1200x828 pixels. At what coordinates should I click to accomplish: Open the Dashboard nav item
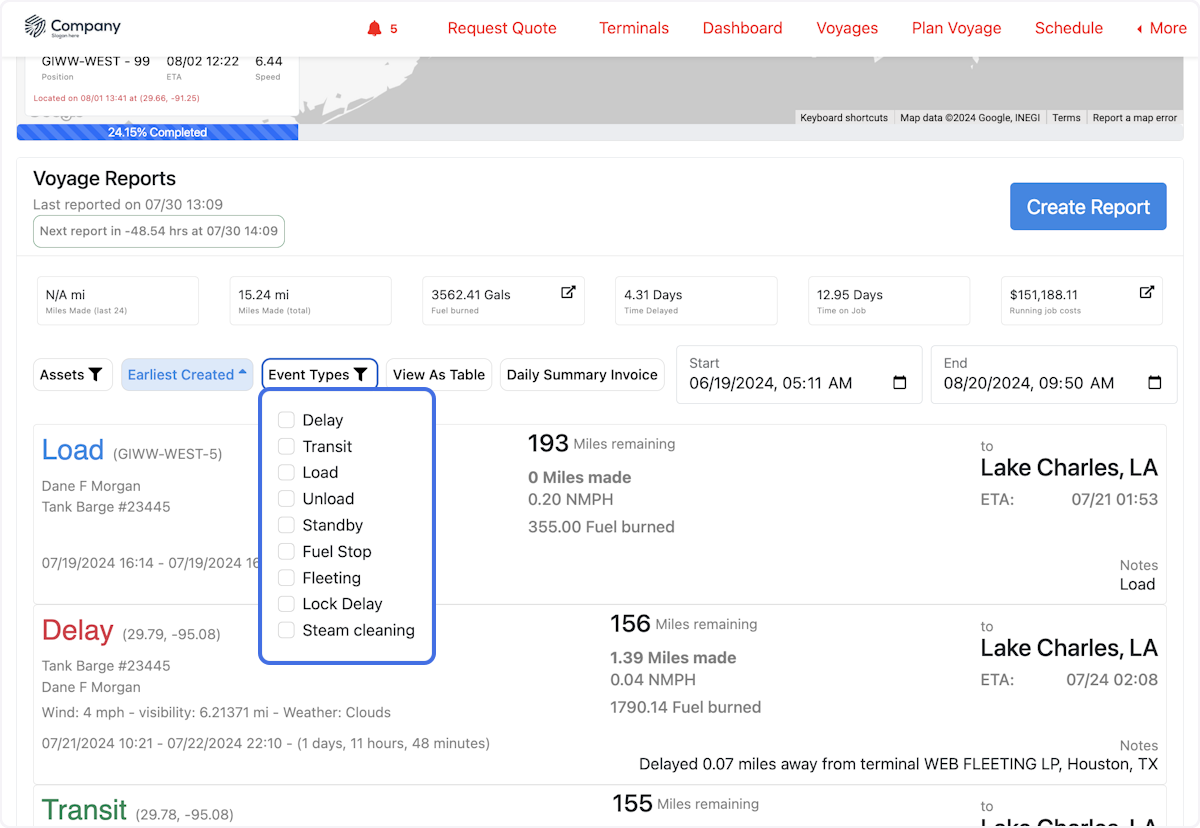[742, 28]
